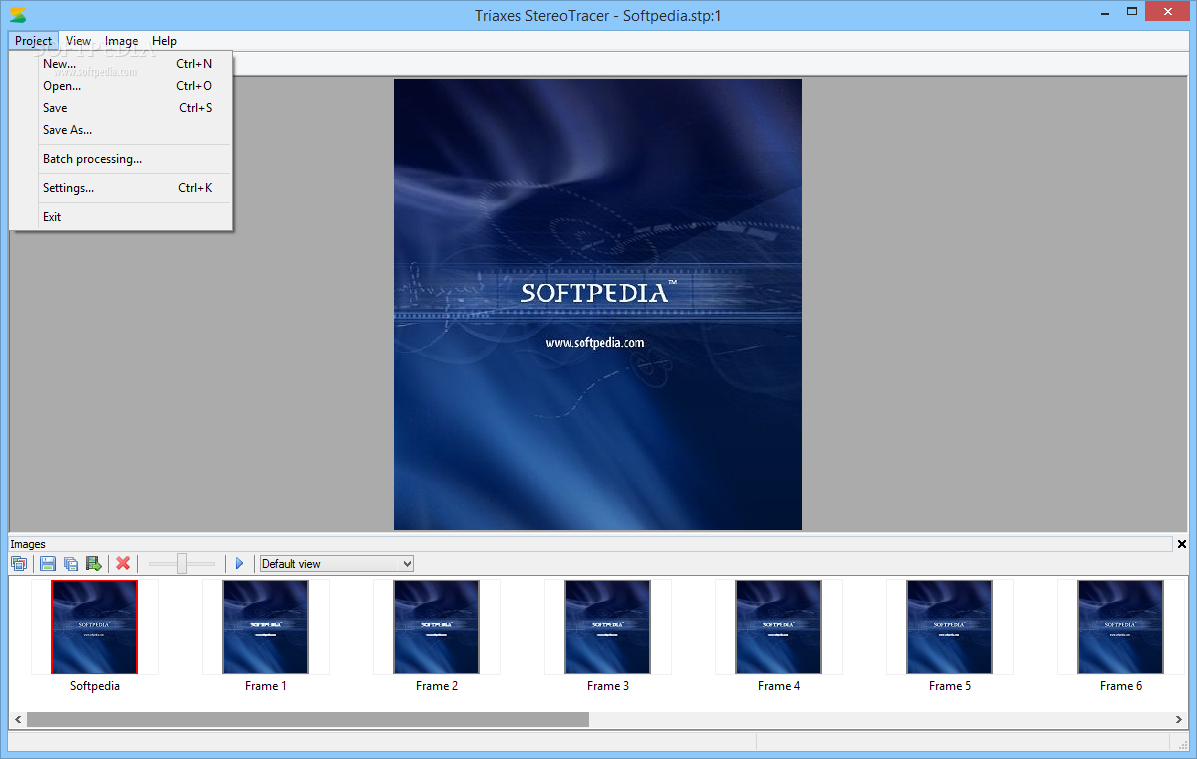Open the View menu

click(x=78, y=40)
